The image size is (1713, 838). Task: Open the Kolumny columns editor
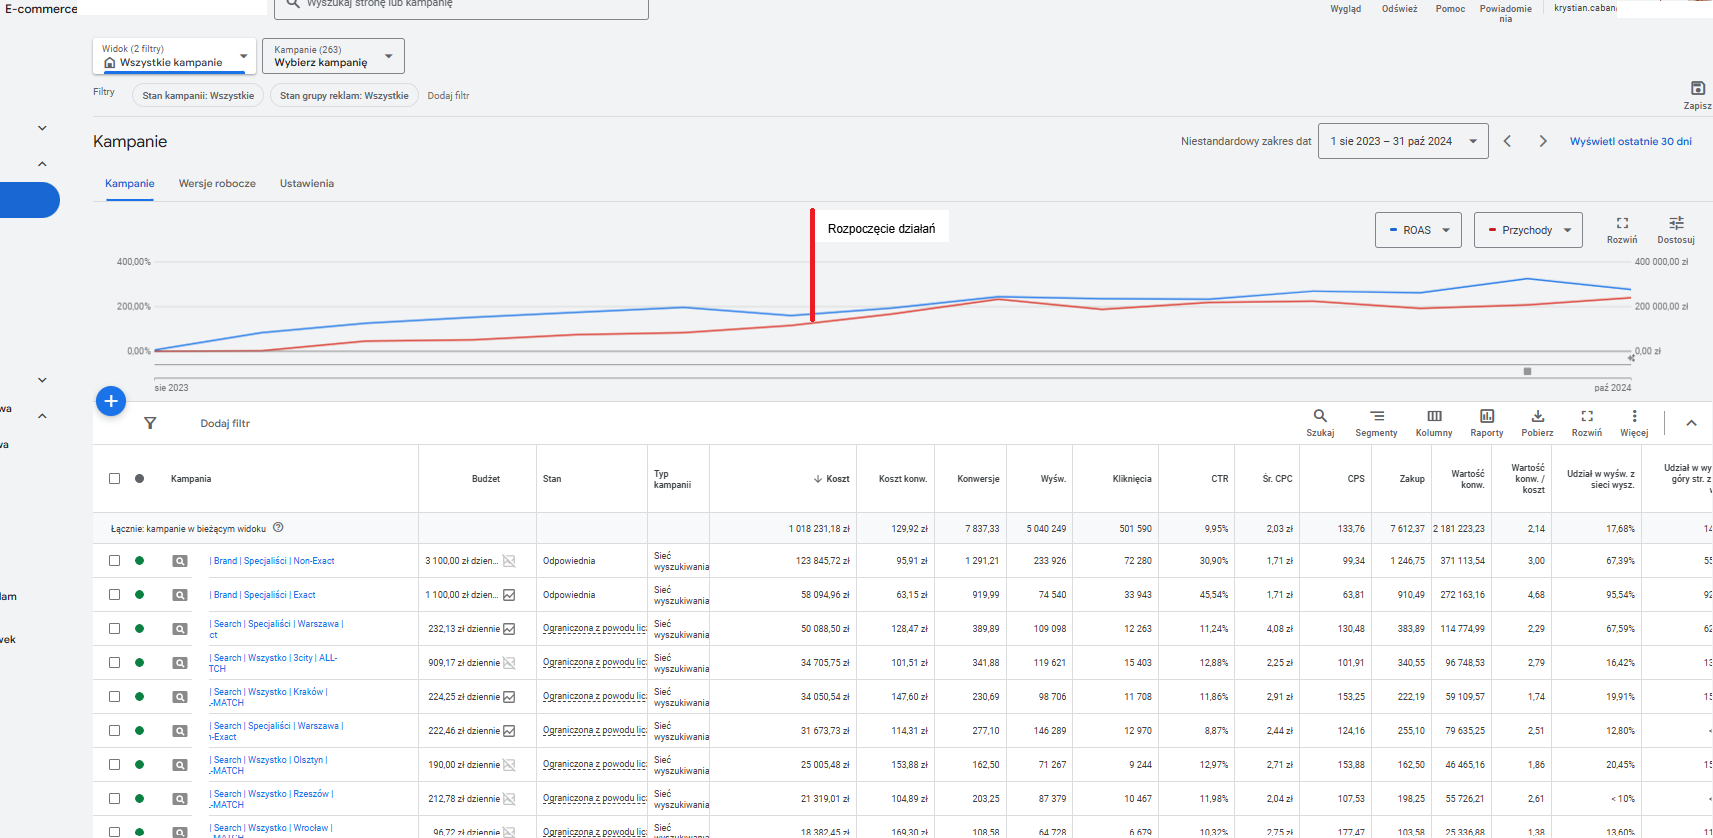coord(1434,423)
